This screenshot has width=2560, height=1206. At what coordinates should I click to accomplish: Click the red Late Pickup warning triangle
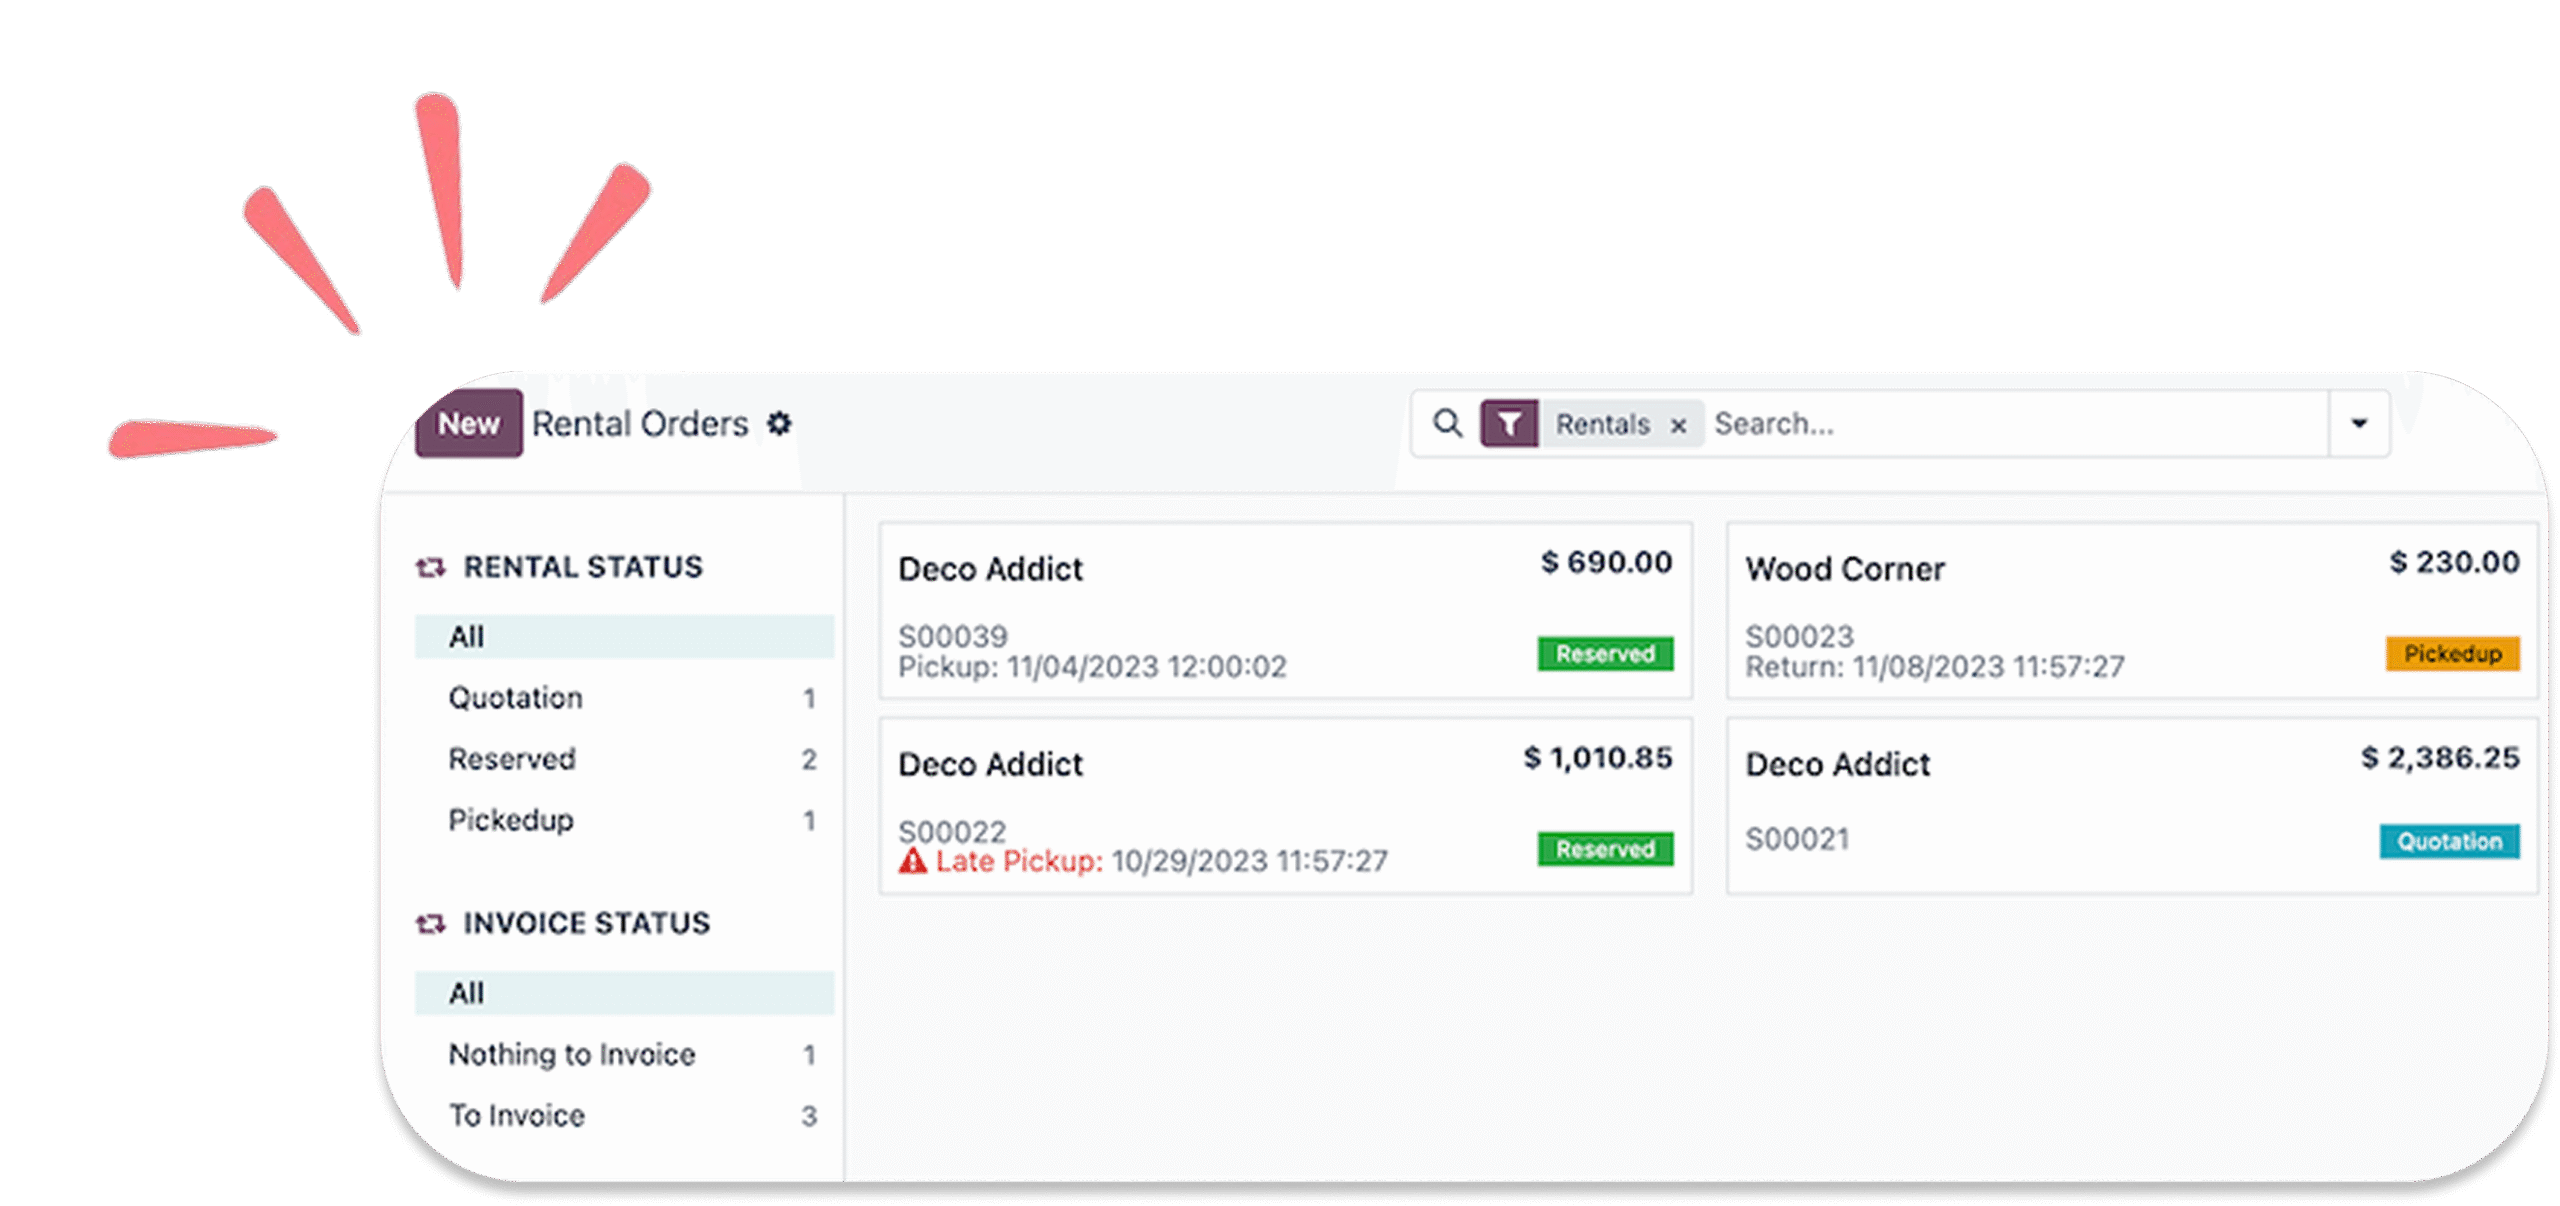coord(912,861)
